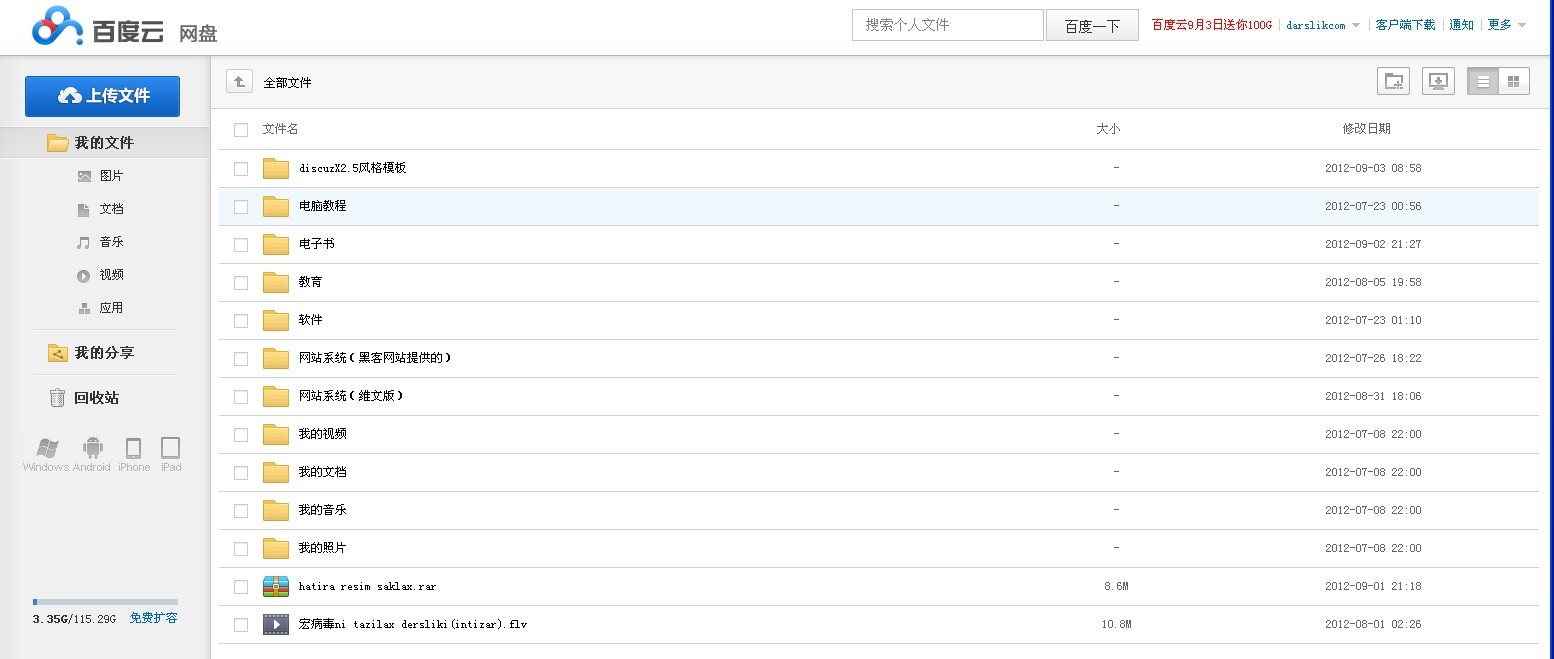Click the storage usage progress bar
Viewport: 1554px width, 659px height.
click(105, 602)
